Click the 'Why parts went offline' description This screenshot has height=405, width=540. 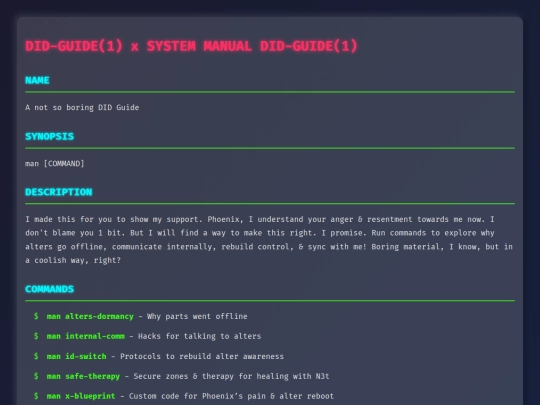[197, 316]
